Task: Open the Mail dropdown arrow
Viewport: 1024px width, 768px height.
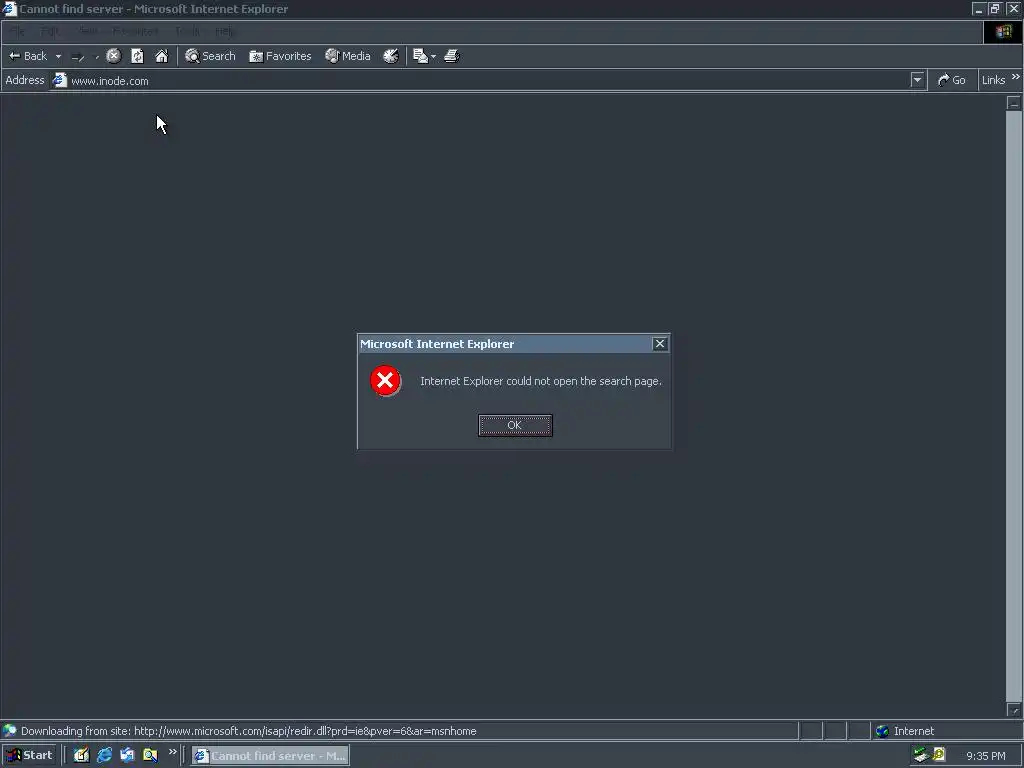Action: coord(434,57)
